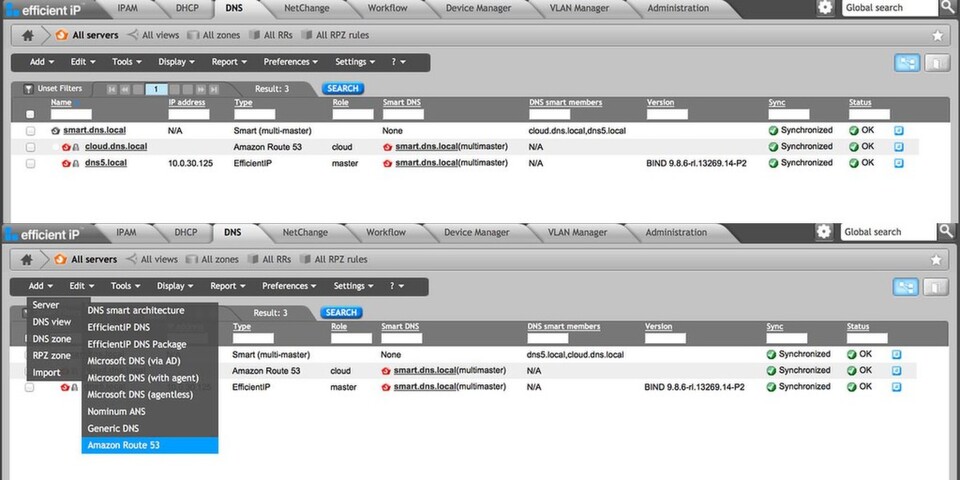Go to All views in the lower breadcrumb

152,260
